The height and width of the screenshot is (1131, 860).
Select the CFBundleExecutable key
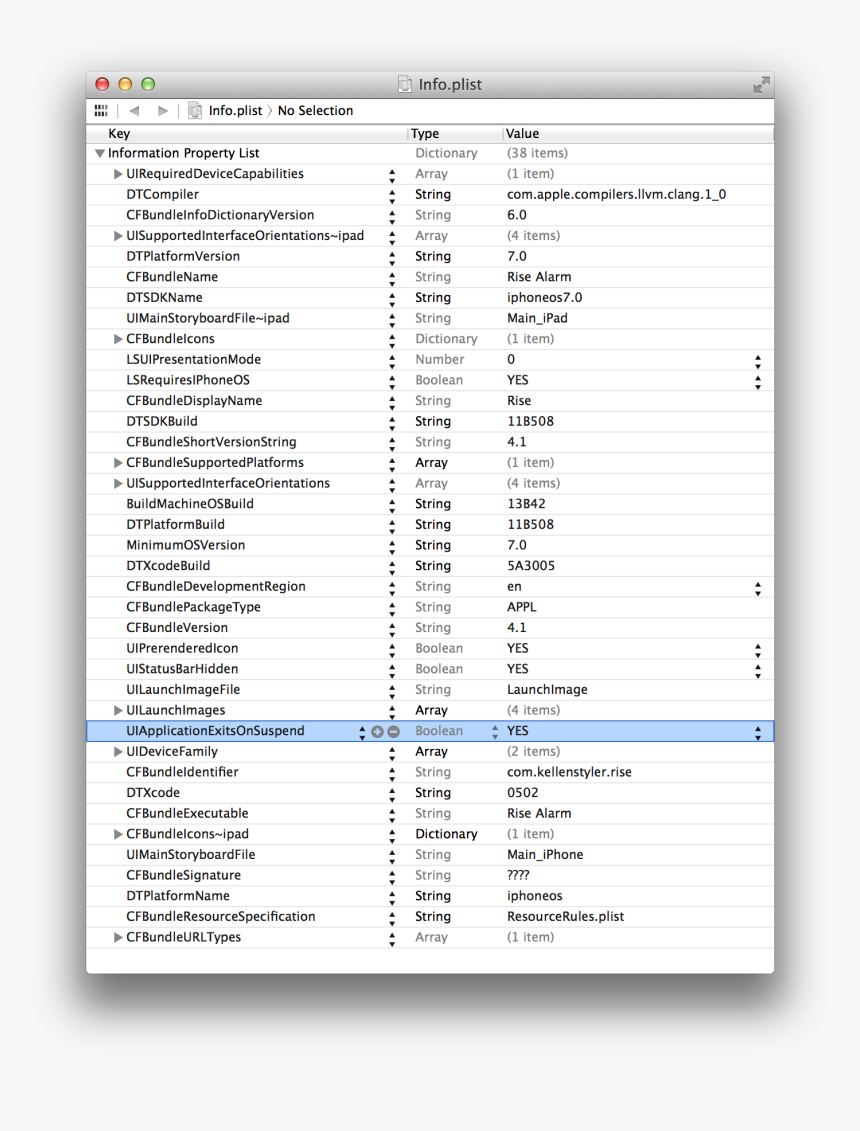(187, 814)
